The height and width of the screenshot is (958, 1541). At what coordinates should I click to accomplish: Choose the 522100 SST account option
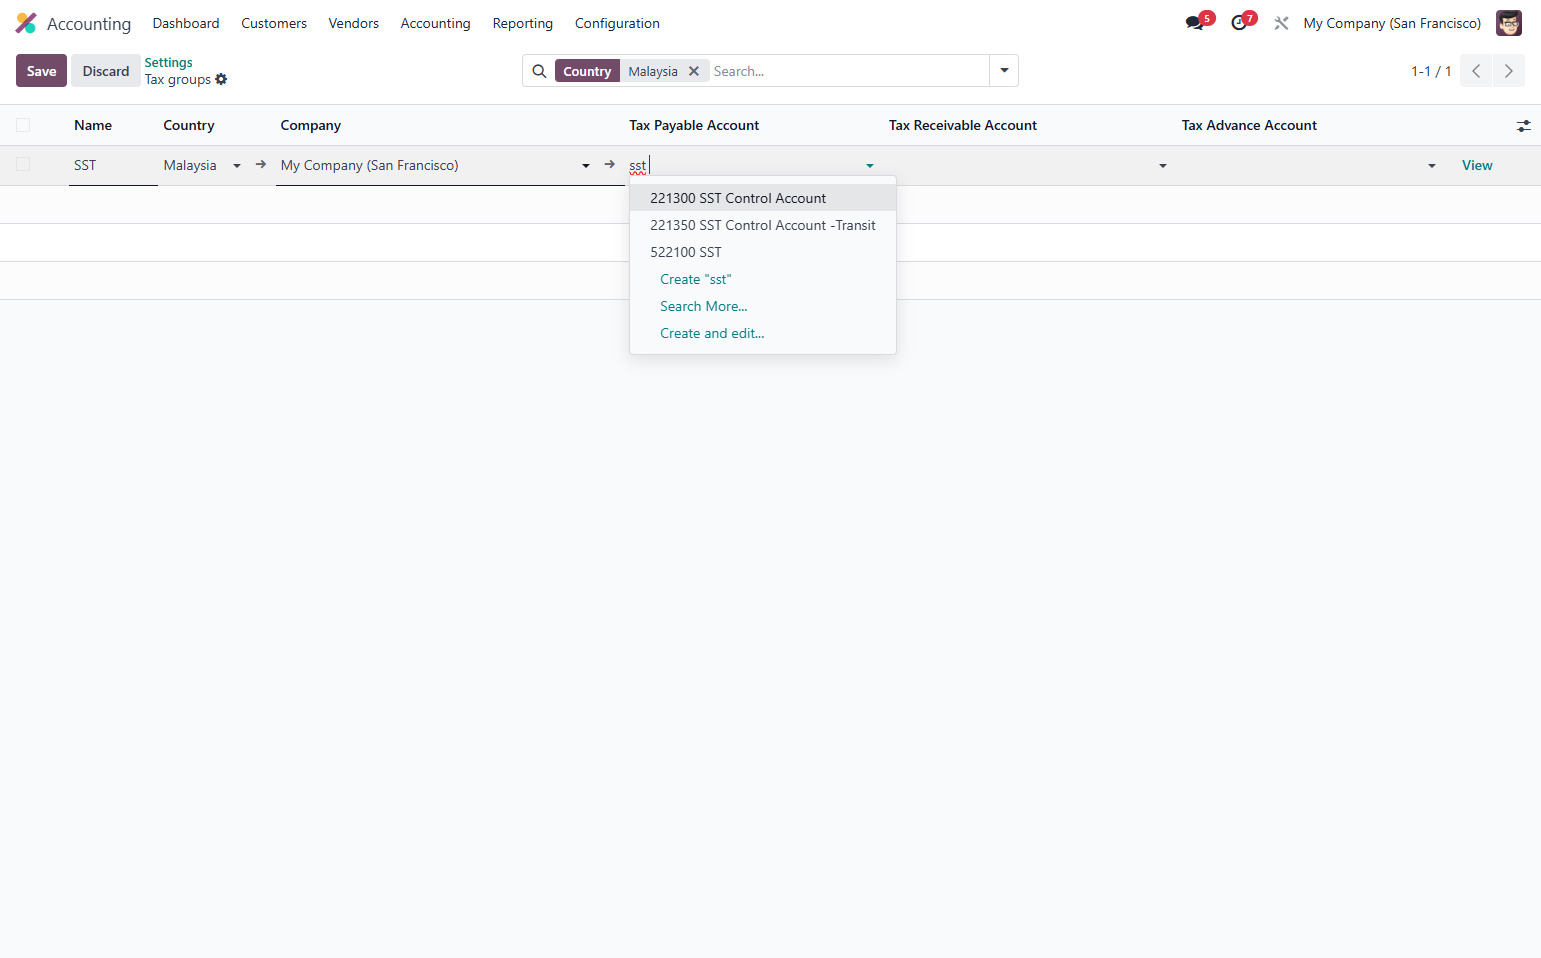tap(763, 252)
